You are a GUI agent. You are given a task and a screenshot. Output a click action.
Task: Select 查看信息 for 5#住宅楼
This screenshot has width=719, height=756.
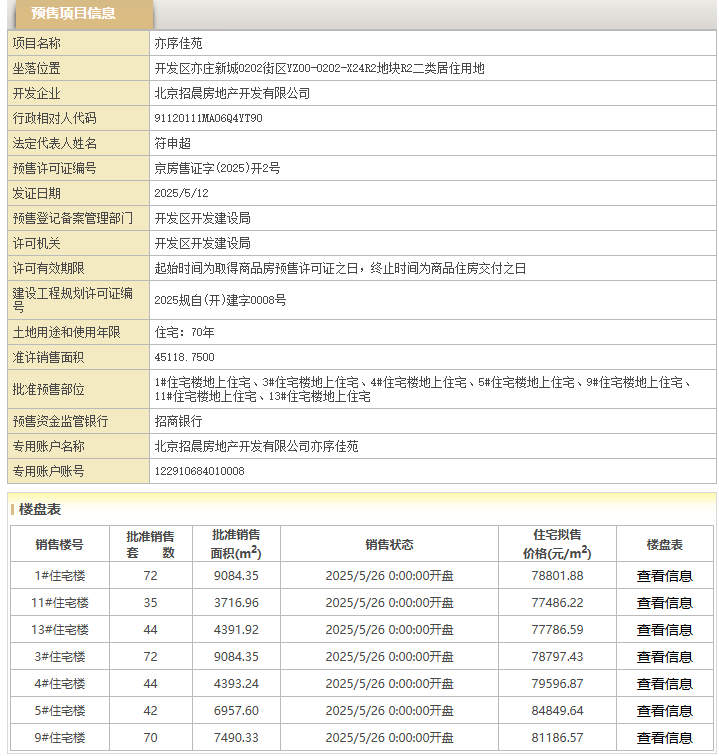point(664,711)
